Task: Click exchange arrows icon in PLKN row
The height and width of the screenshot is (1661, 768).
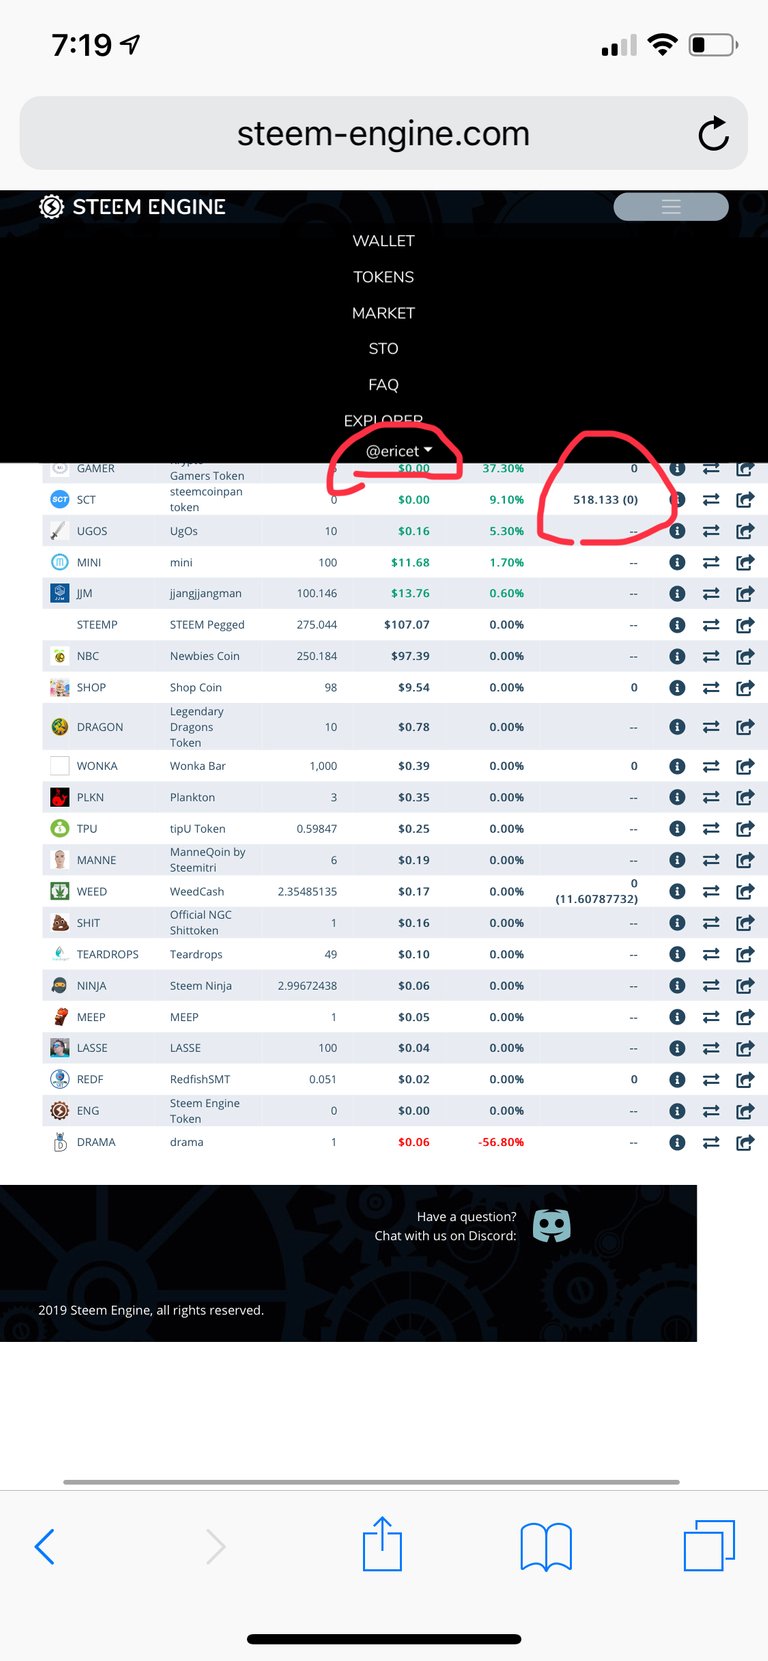Action: (x=711, y=798)
